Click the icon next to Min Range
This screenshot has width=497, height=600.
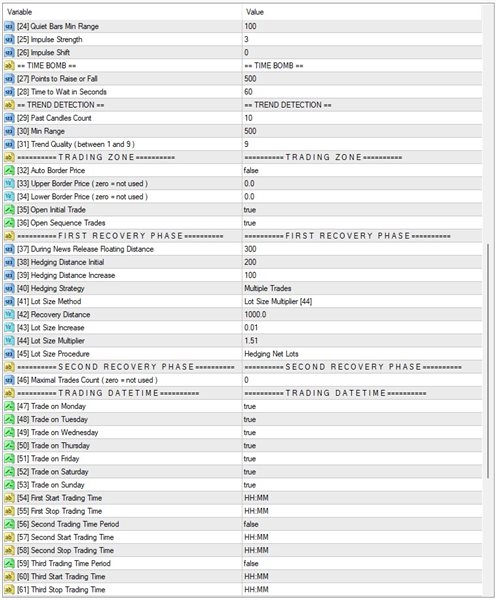9,131
